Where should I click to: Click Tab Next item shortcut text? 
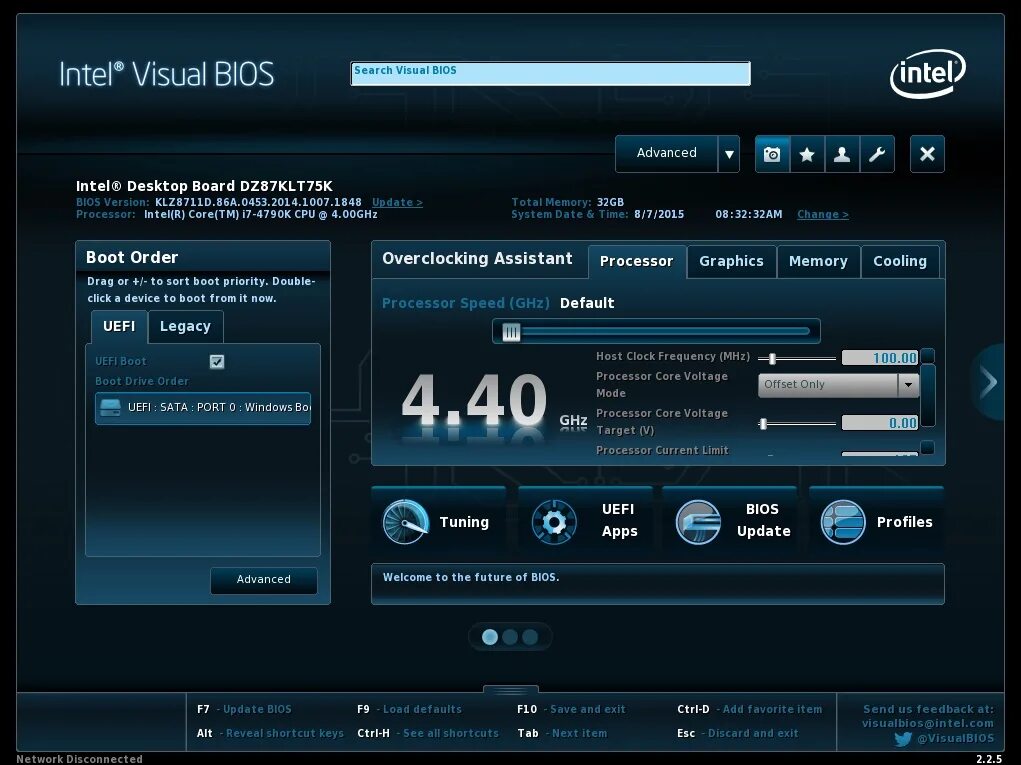pyautogui.click(x=562, y=734)
